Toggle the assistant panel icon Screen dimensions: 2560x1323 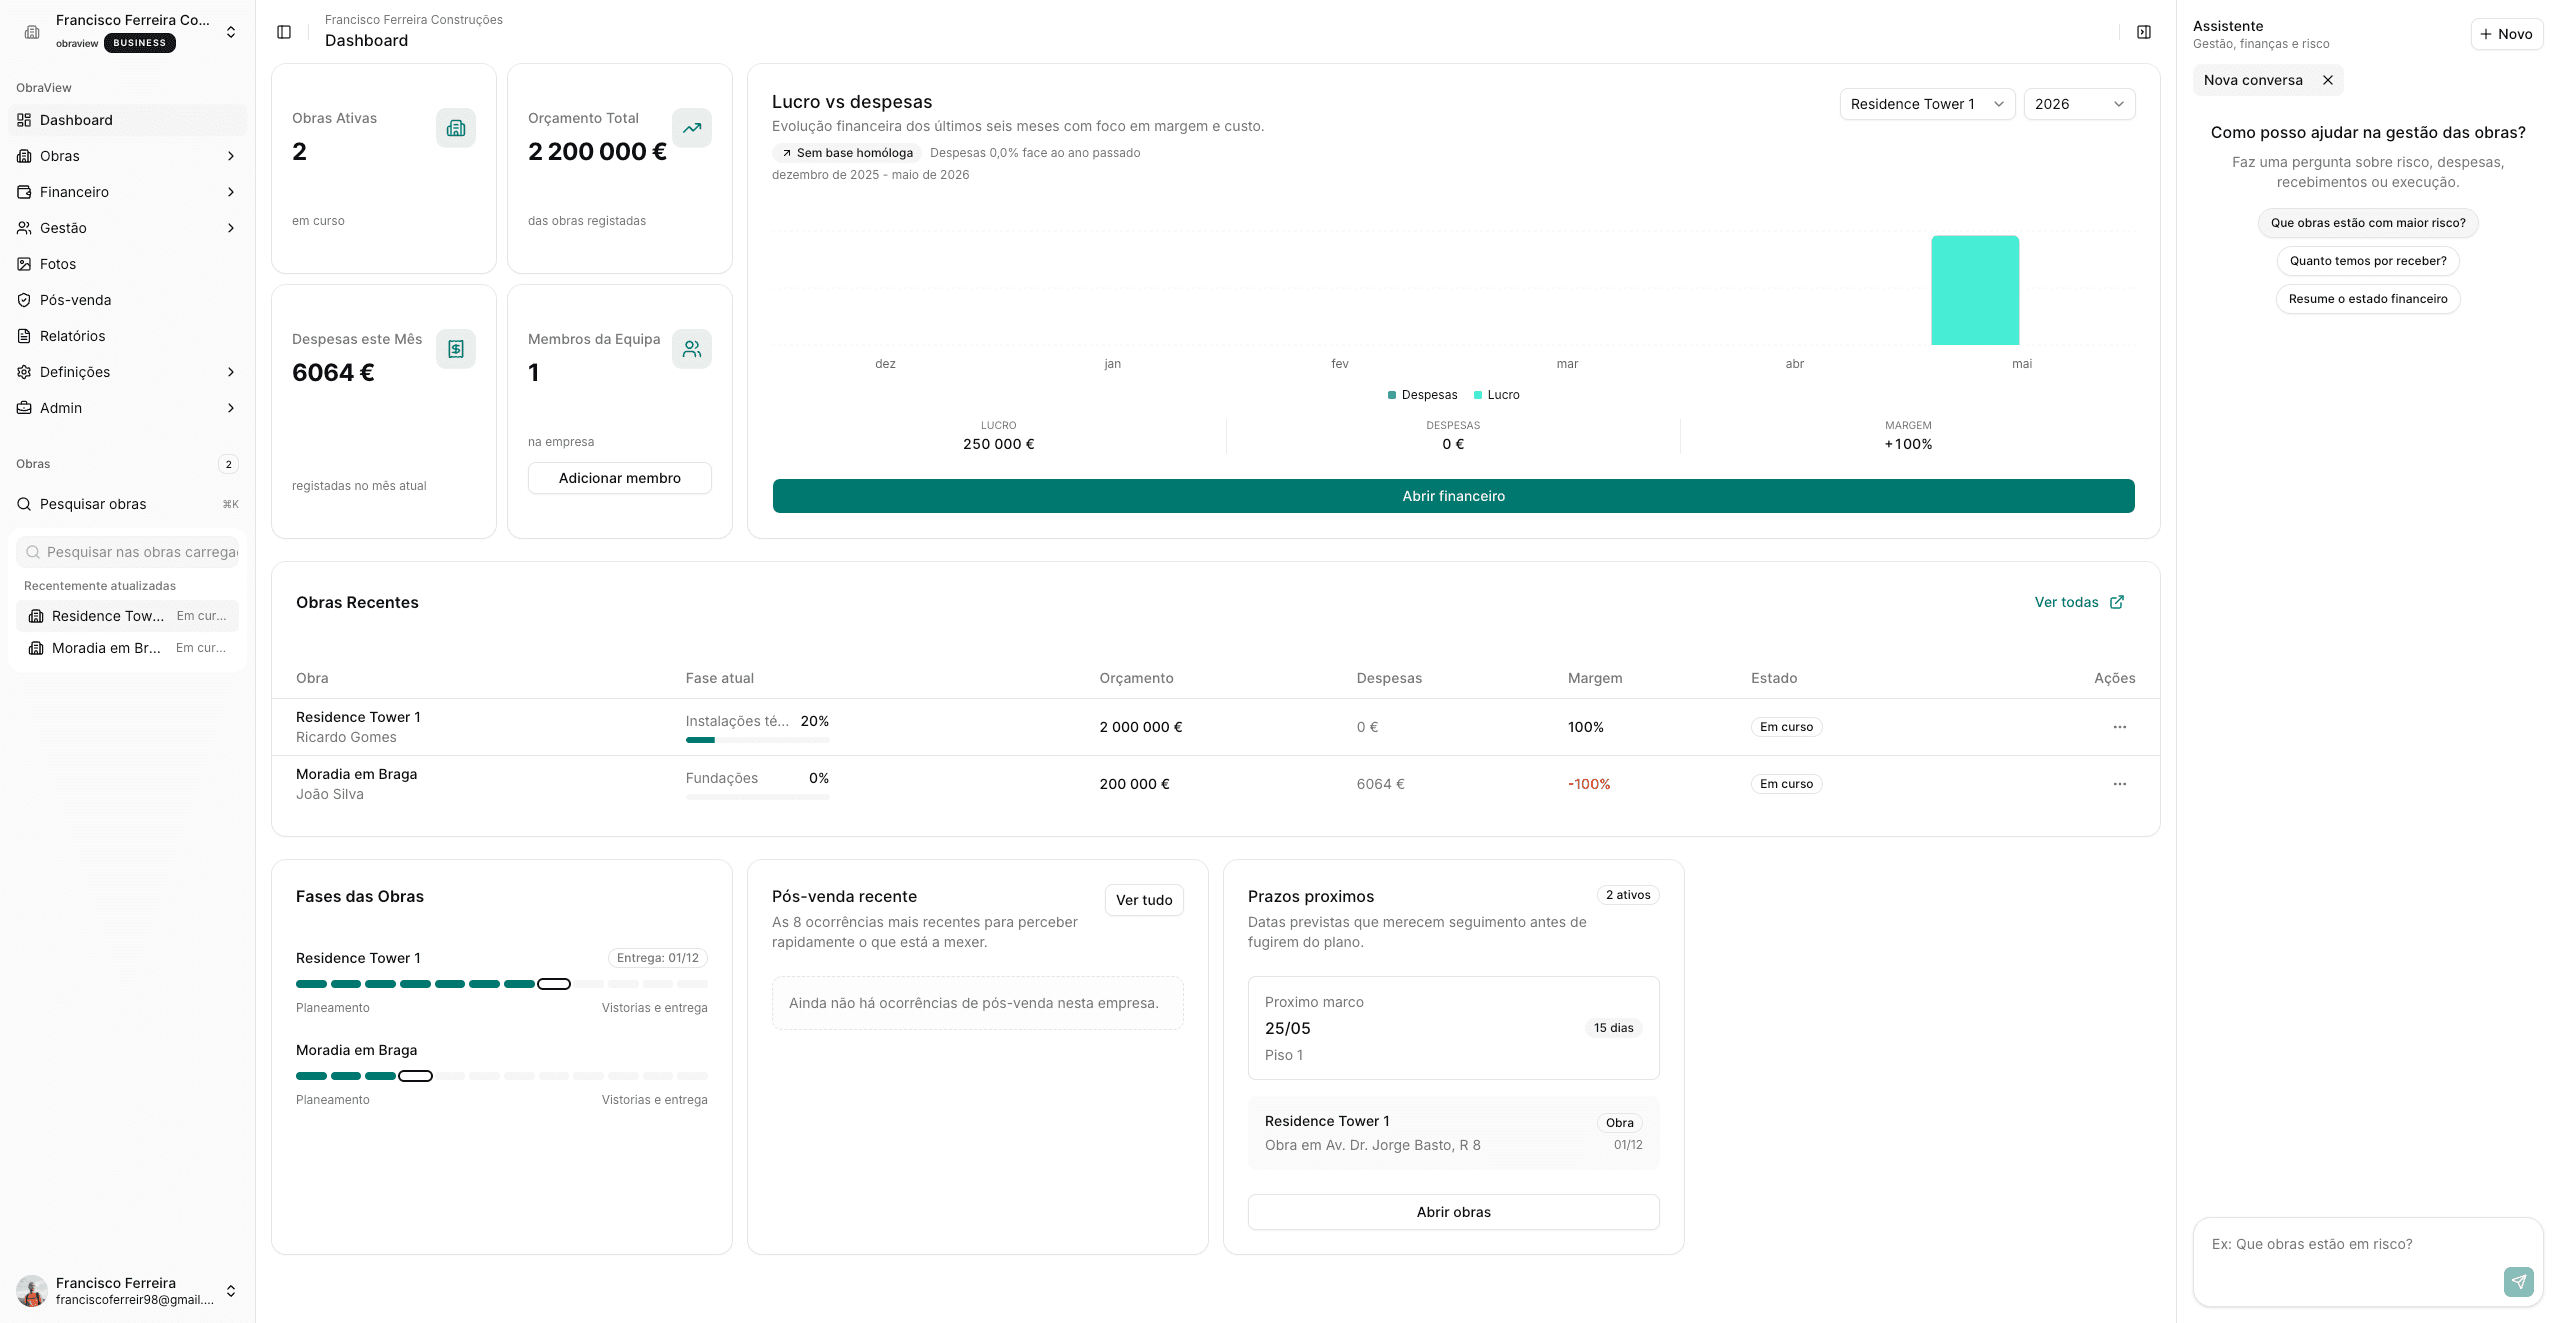(2144, 32)
